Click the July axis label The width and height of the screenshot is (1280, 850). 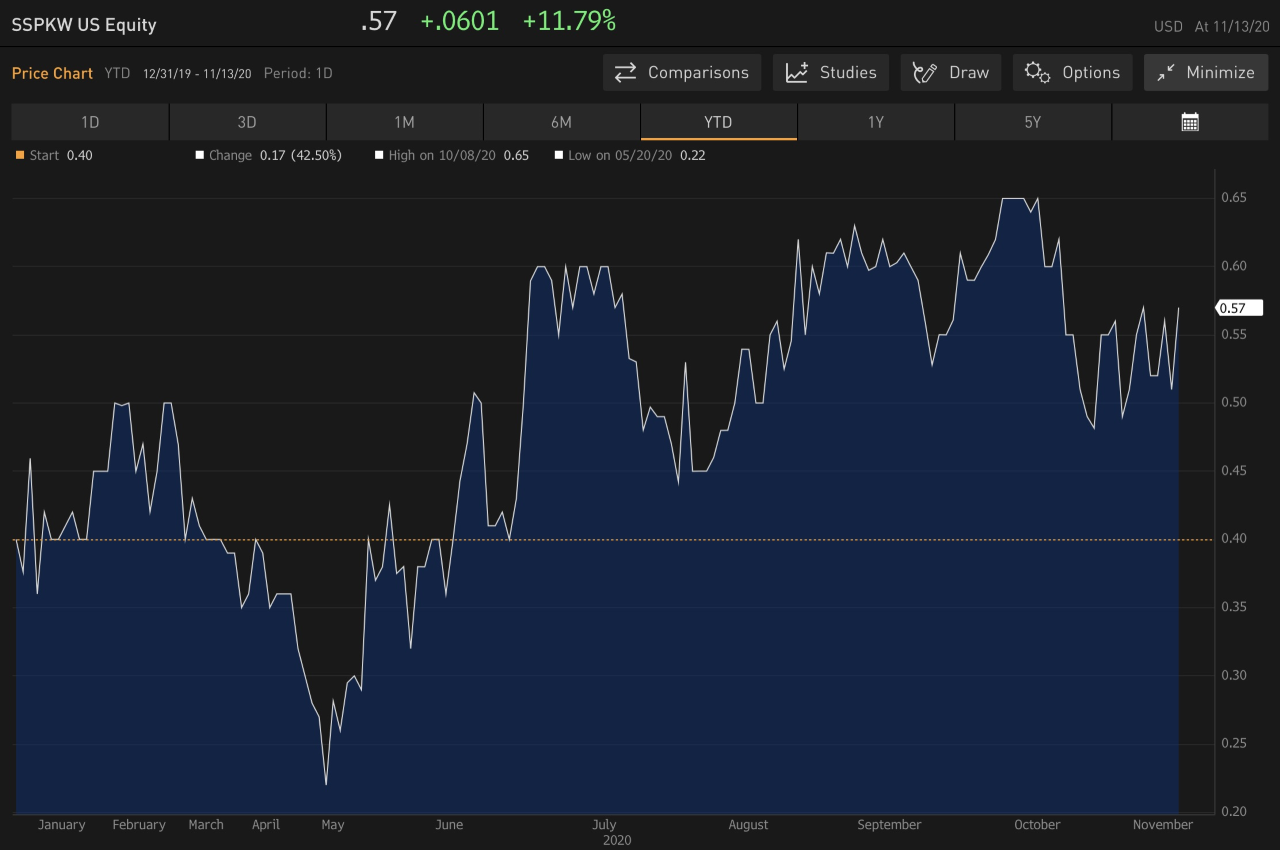click(x=604, y=825)
